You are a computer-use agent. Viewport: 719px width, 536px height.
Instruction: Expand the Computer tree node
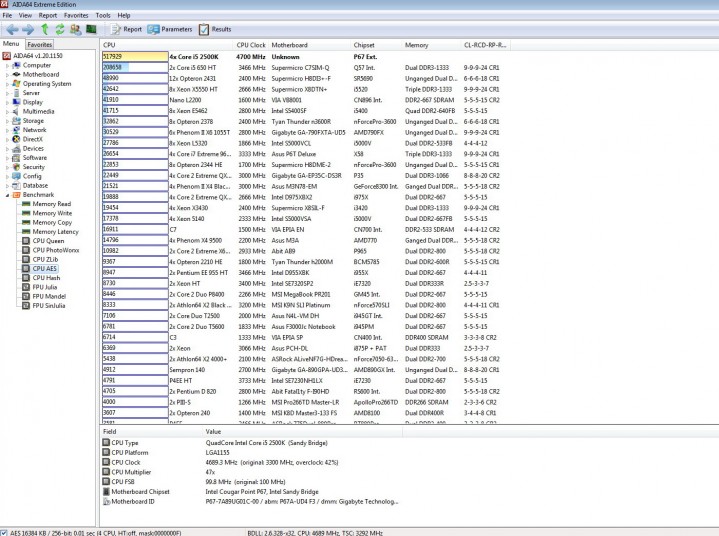pyautogui.click(x=7, y=66)
